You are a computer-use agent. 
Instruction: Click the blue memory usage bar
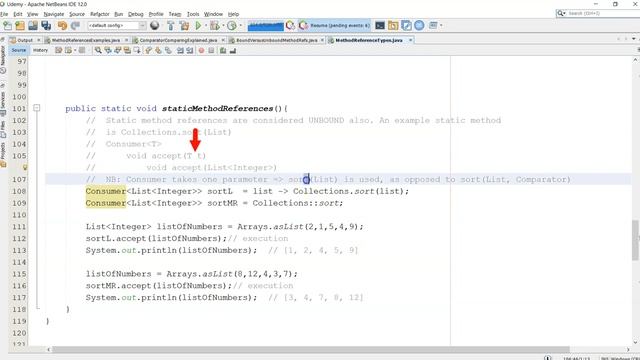265,26
